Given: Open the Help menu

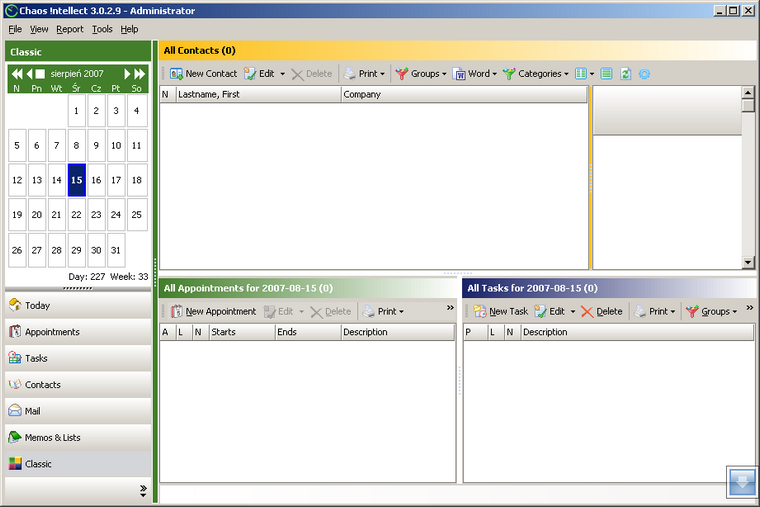Looking at the screenshot, I should [129, 29].
